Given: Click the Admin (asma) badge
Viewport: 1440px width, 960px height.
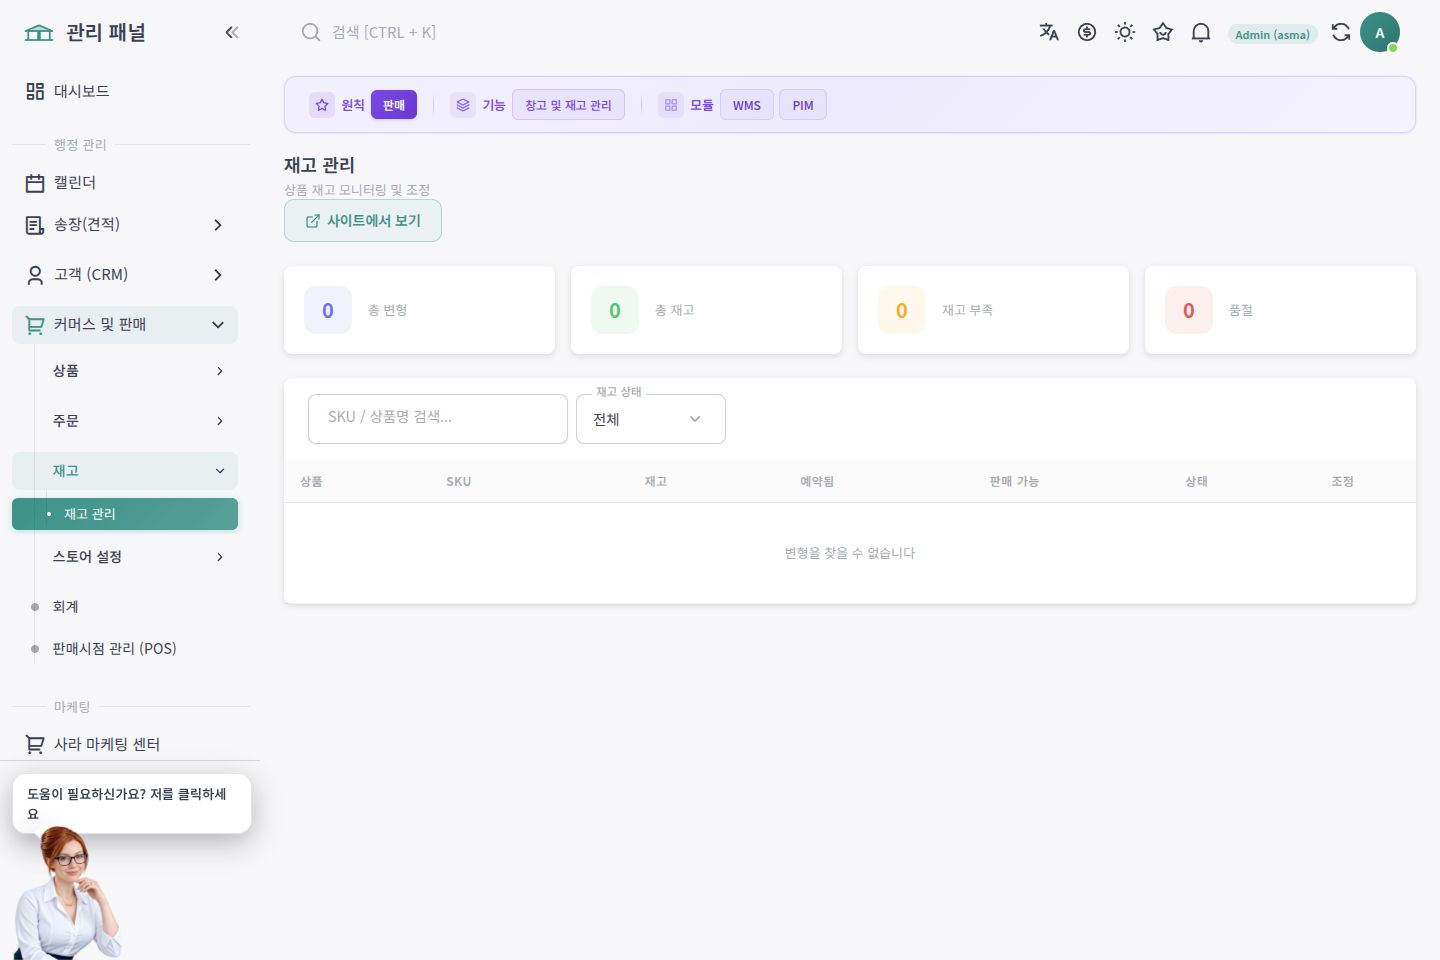Looking at the screenshot, I should click(x=1272, y=34).
